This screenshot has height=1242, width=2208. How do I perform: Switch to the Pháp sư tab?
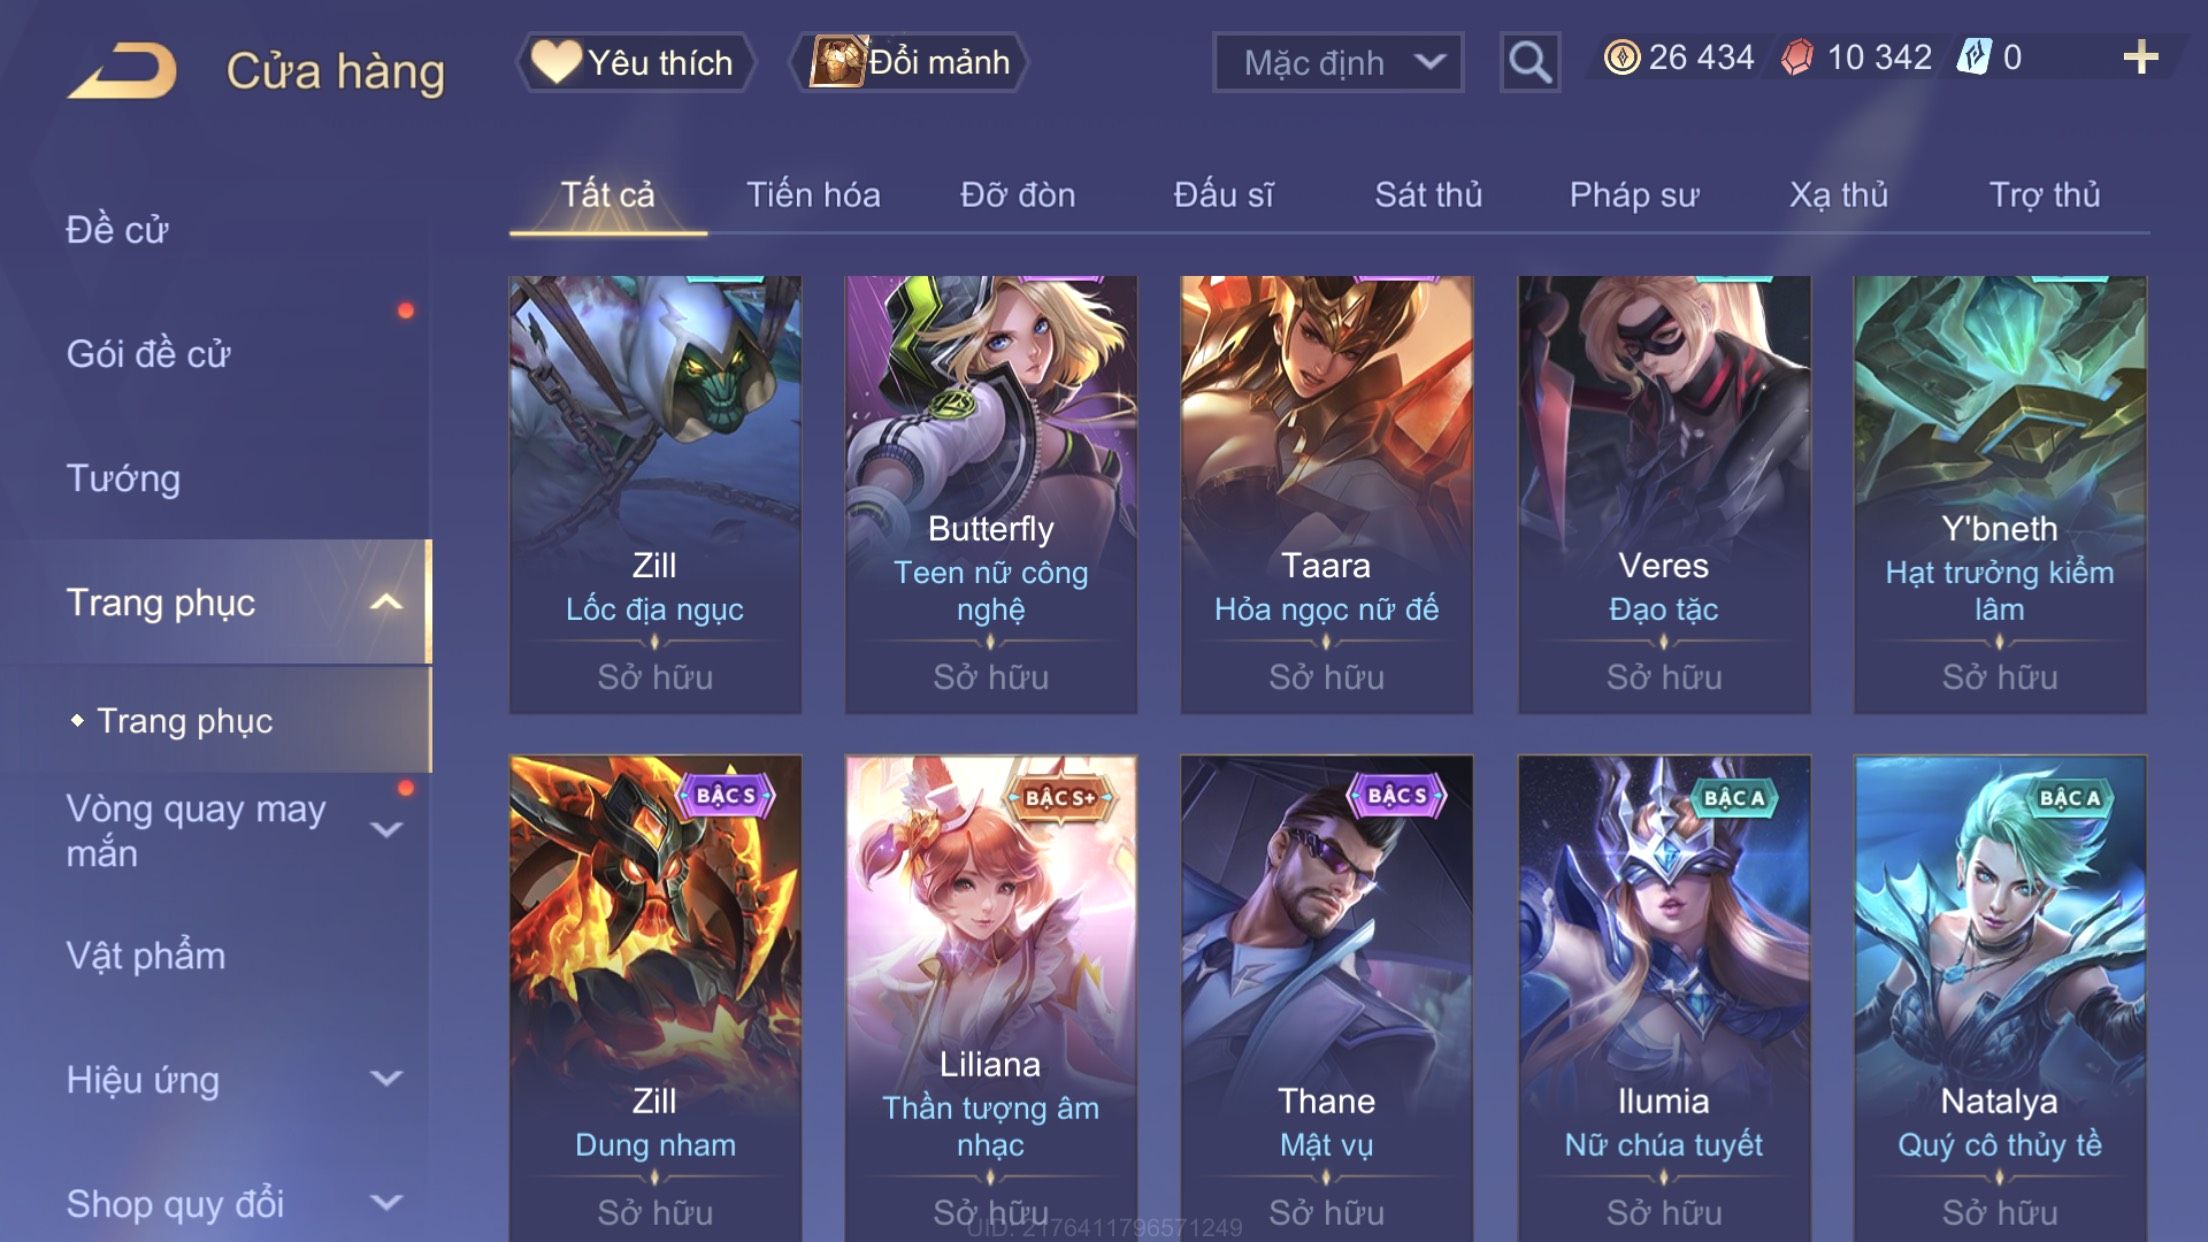[1634, 195]
